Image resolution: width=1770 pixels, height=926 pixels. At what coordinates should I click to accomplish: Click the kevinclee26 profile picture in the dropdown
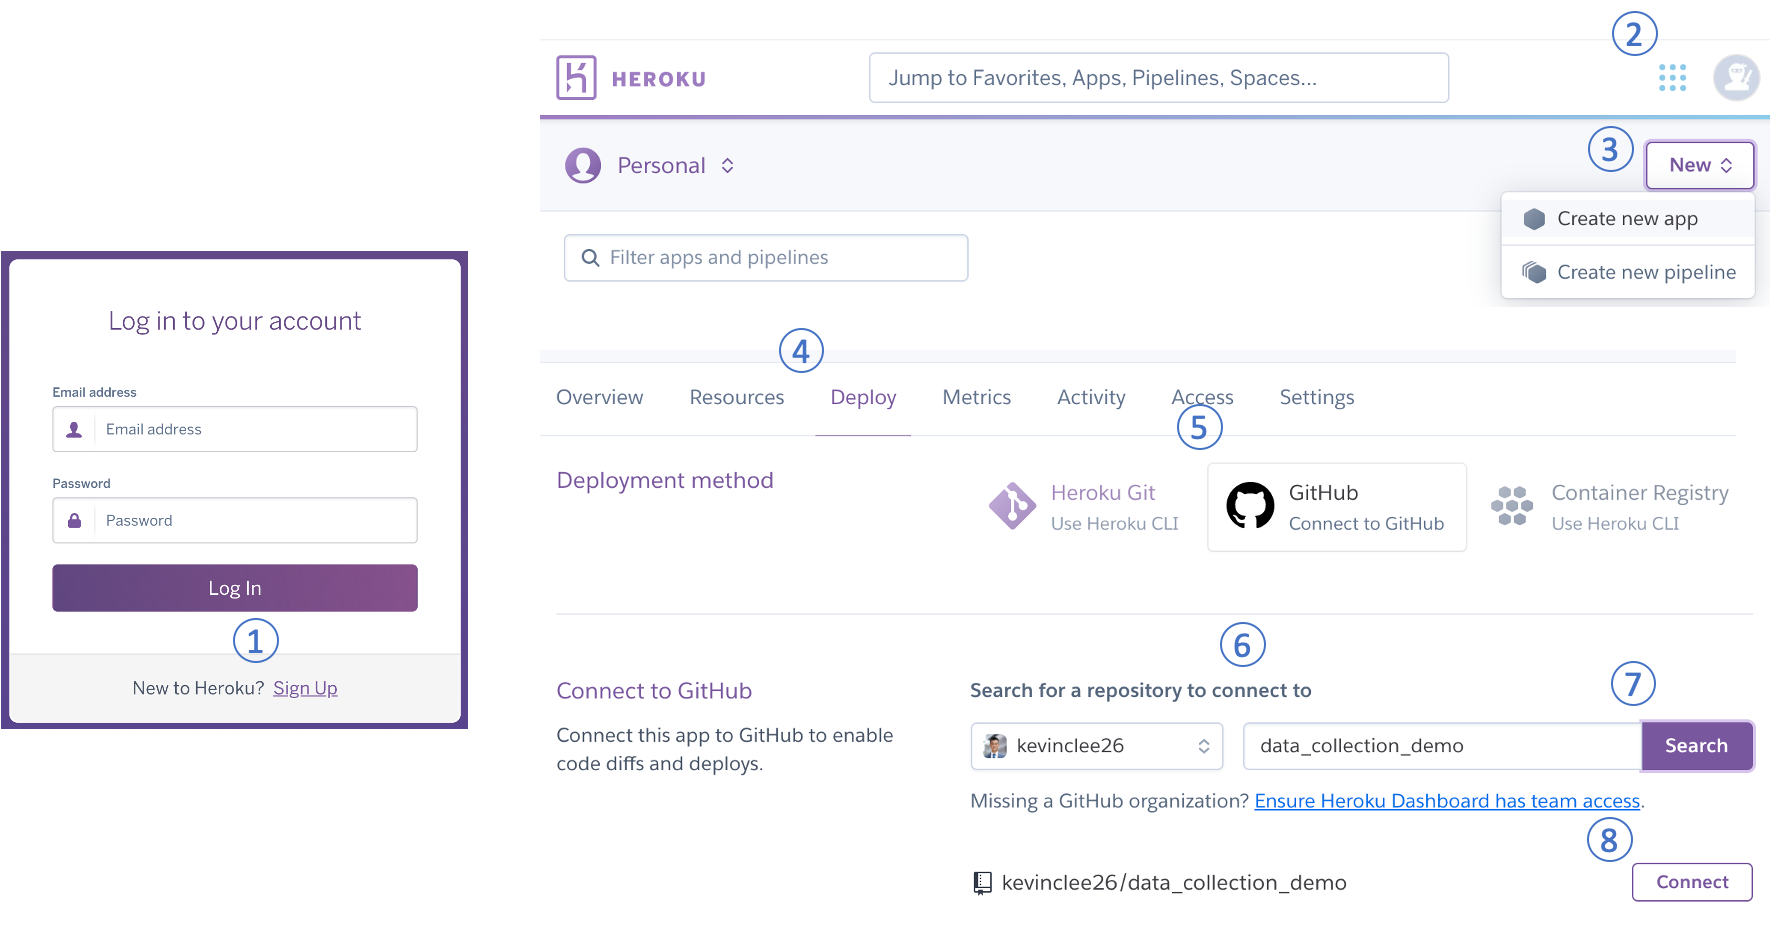click(x=995, y=746)
